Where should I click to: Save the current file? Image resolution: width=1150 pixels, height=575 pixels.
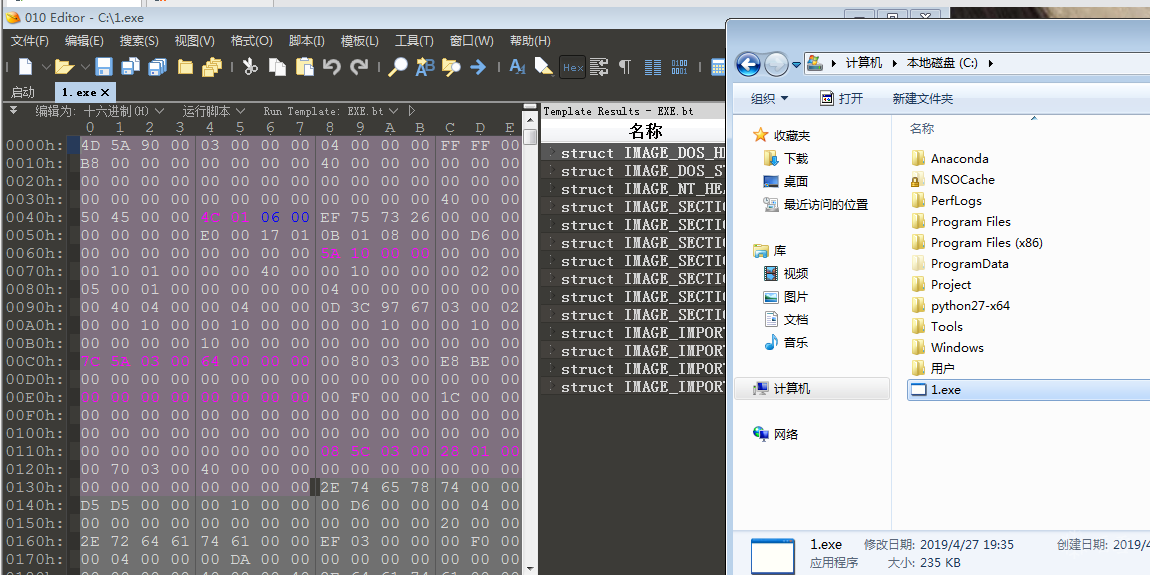pyautogui.click(x=103, y=67)
